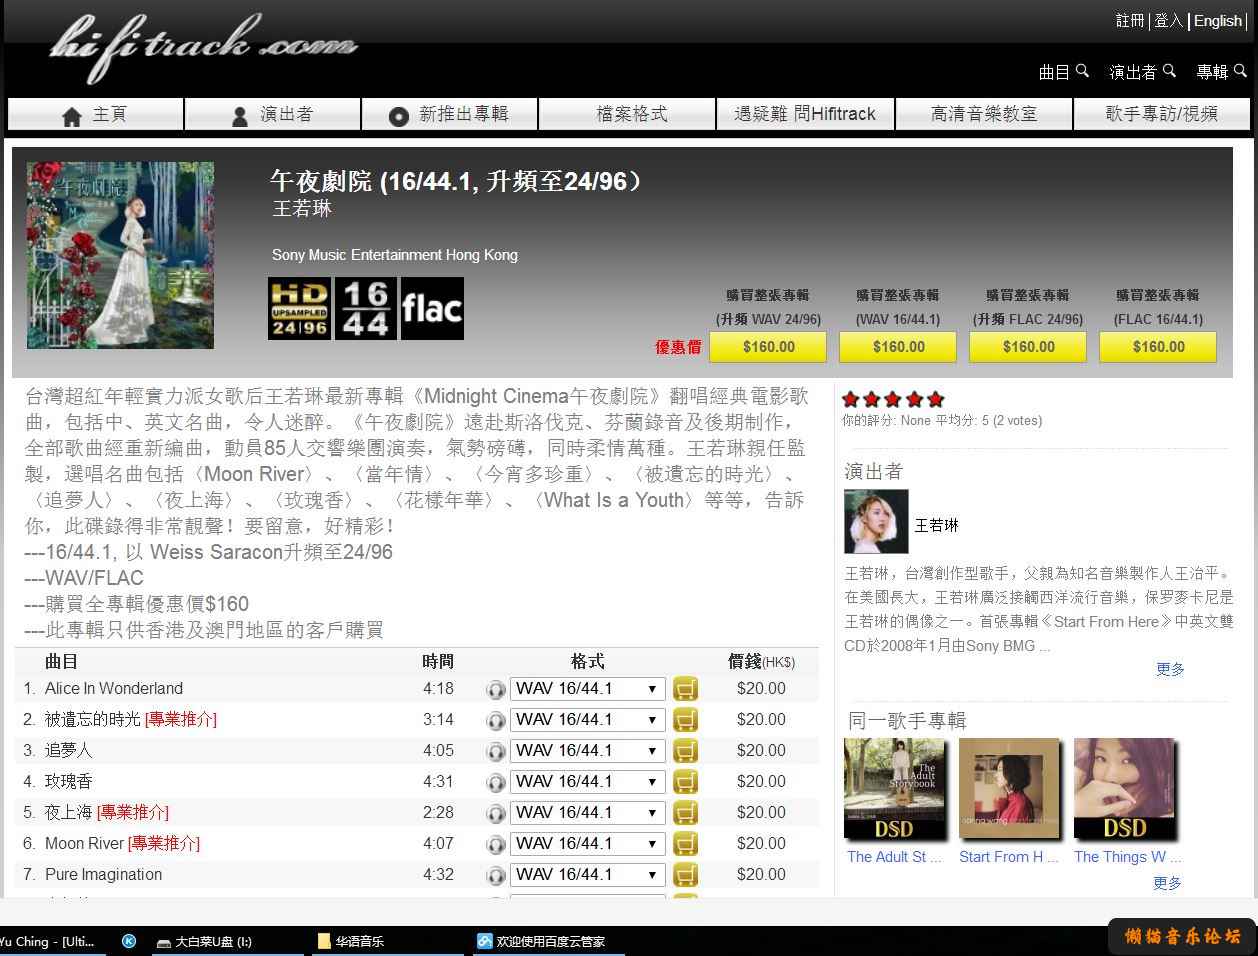Expand format dropdown for 夜上海 track
The height and width of the screenshot is (956, 1258).
(x=587, y=813)
